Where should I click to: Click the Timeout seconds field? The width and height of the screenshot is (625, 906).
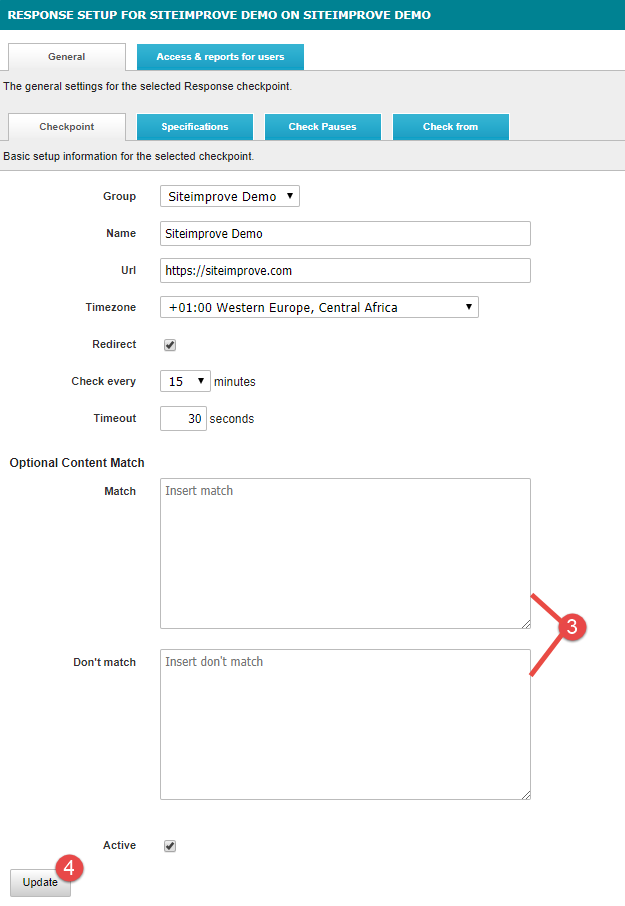coord(183,418)
